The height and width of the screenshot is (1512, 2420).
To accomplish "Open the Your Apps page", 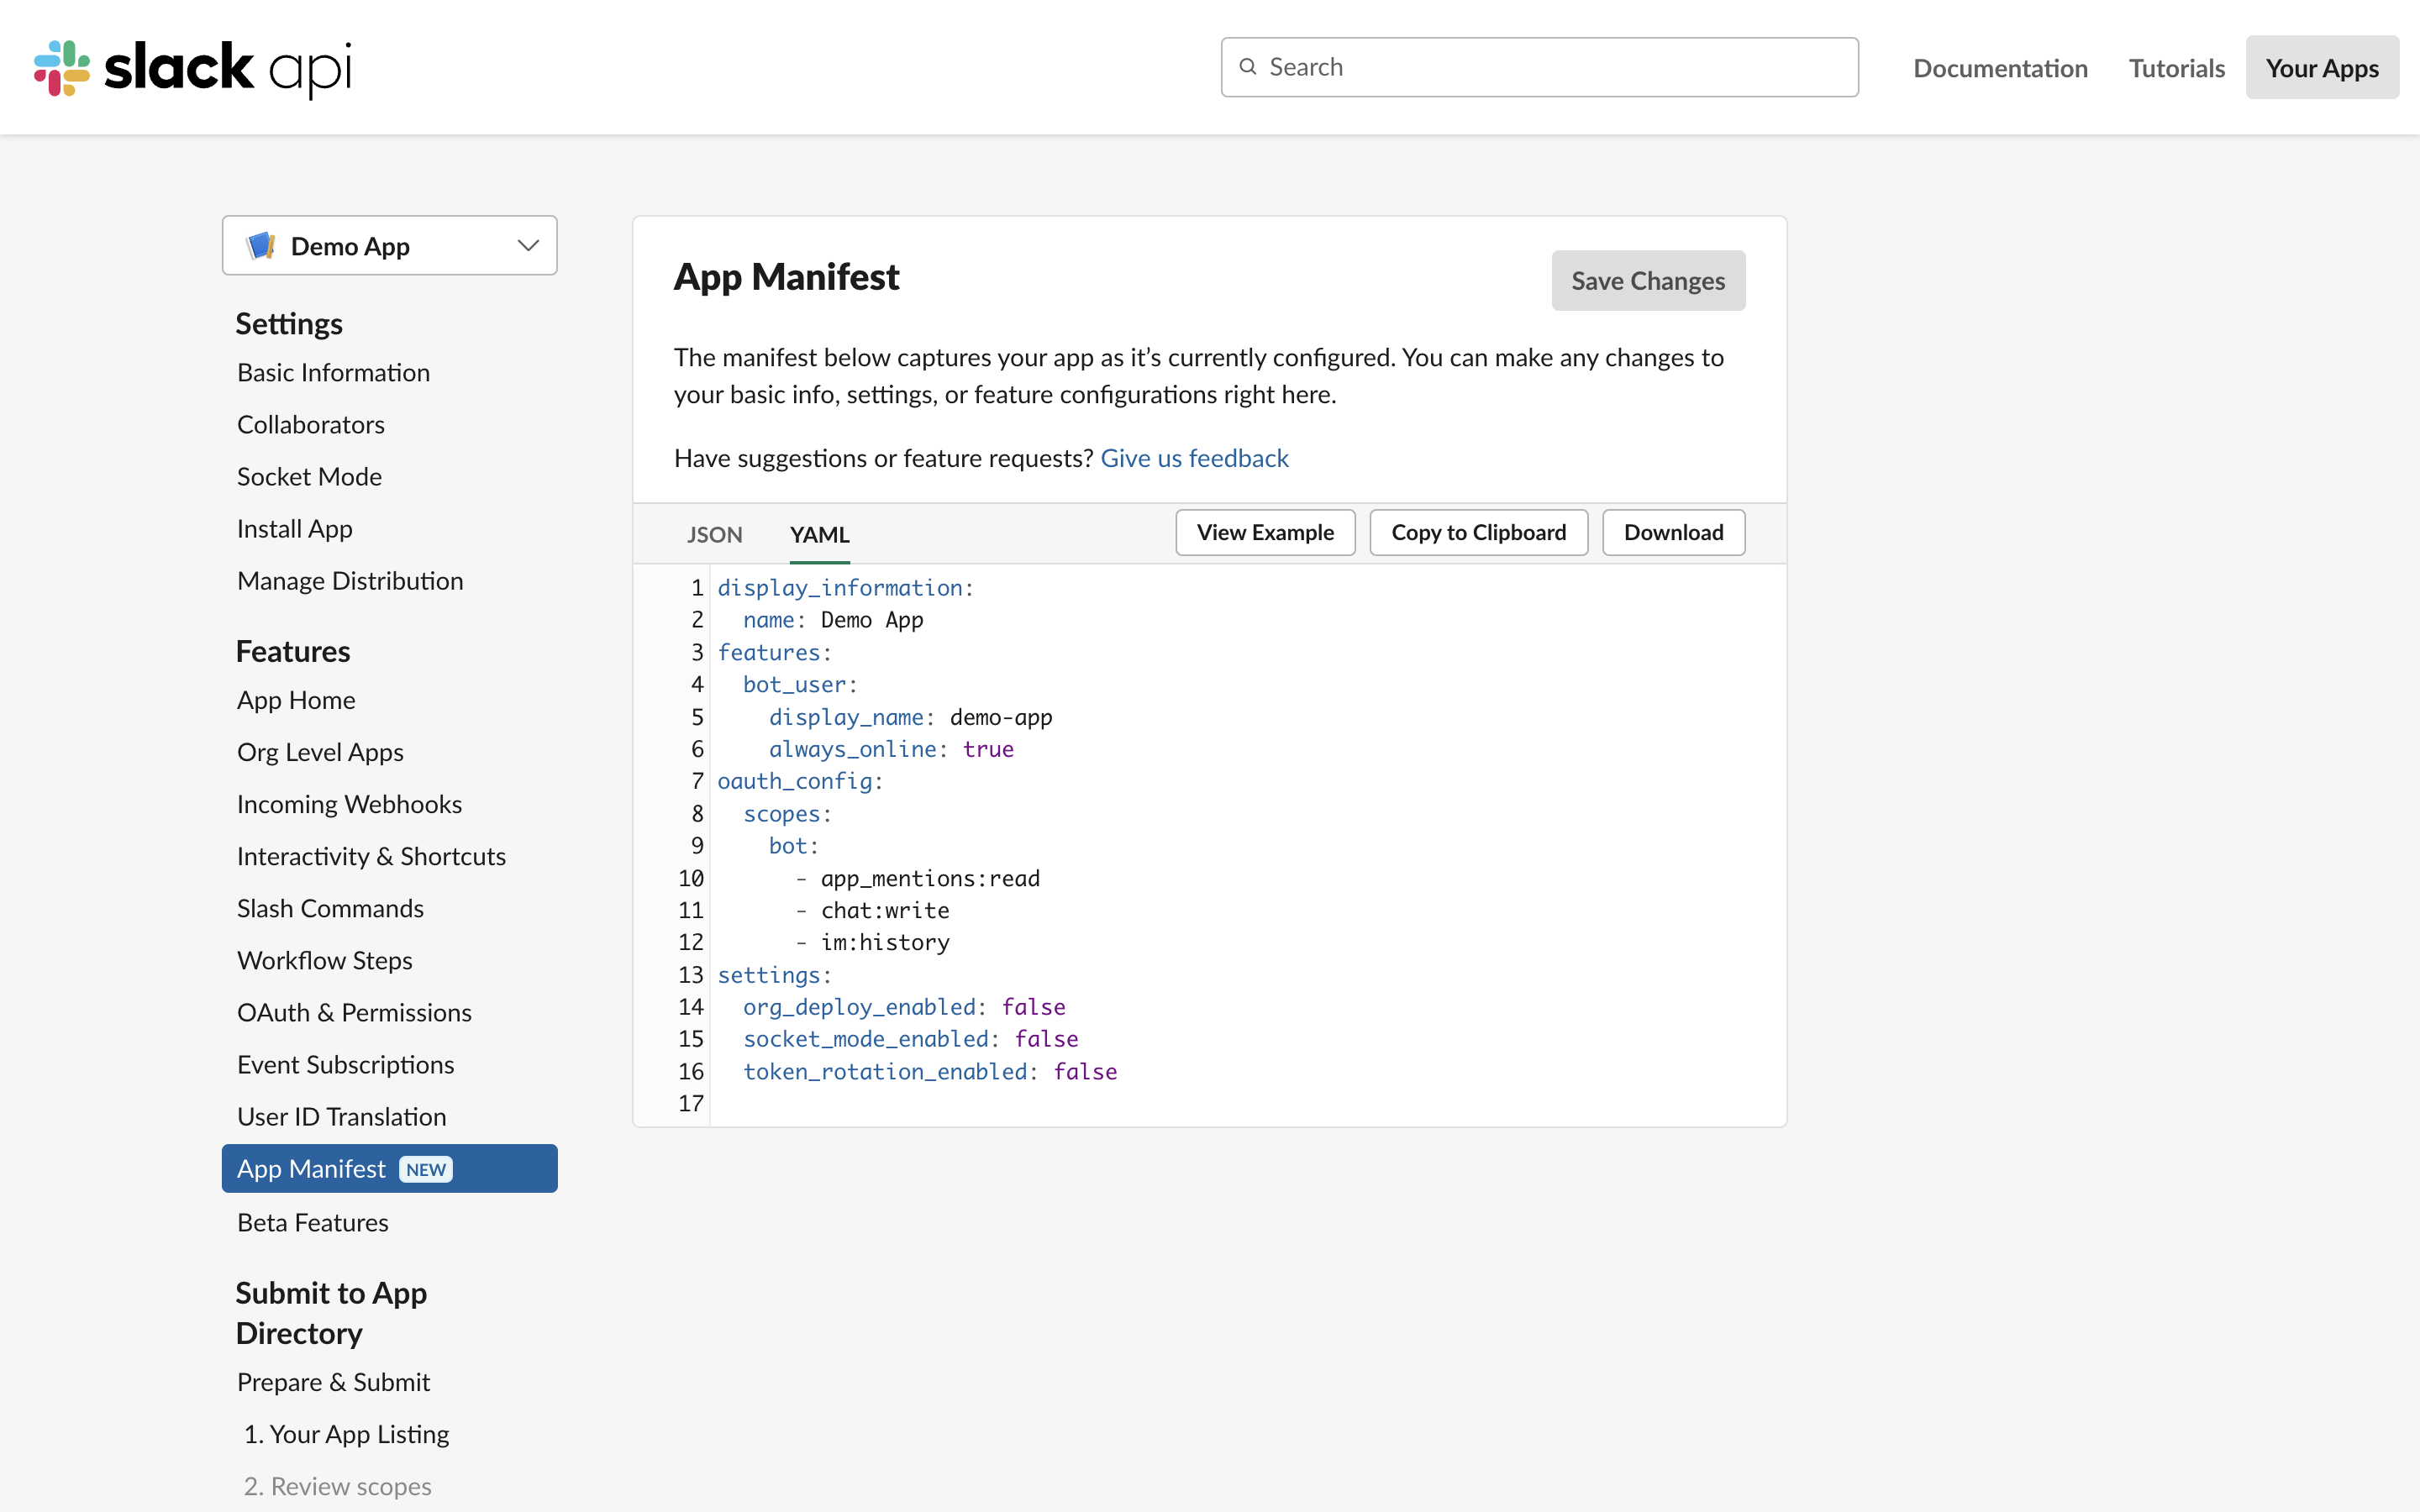I will pyautogui.click(x=2321, y=68).
